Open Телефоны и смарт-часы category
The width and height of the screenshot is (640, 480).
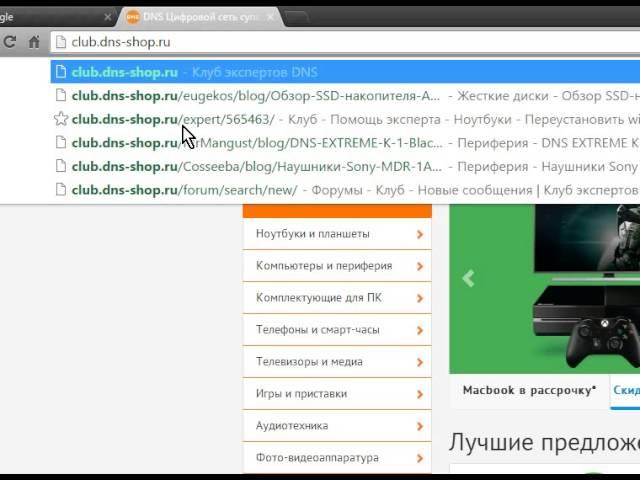point(337,330)
